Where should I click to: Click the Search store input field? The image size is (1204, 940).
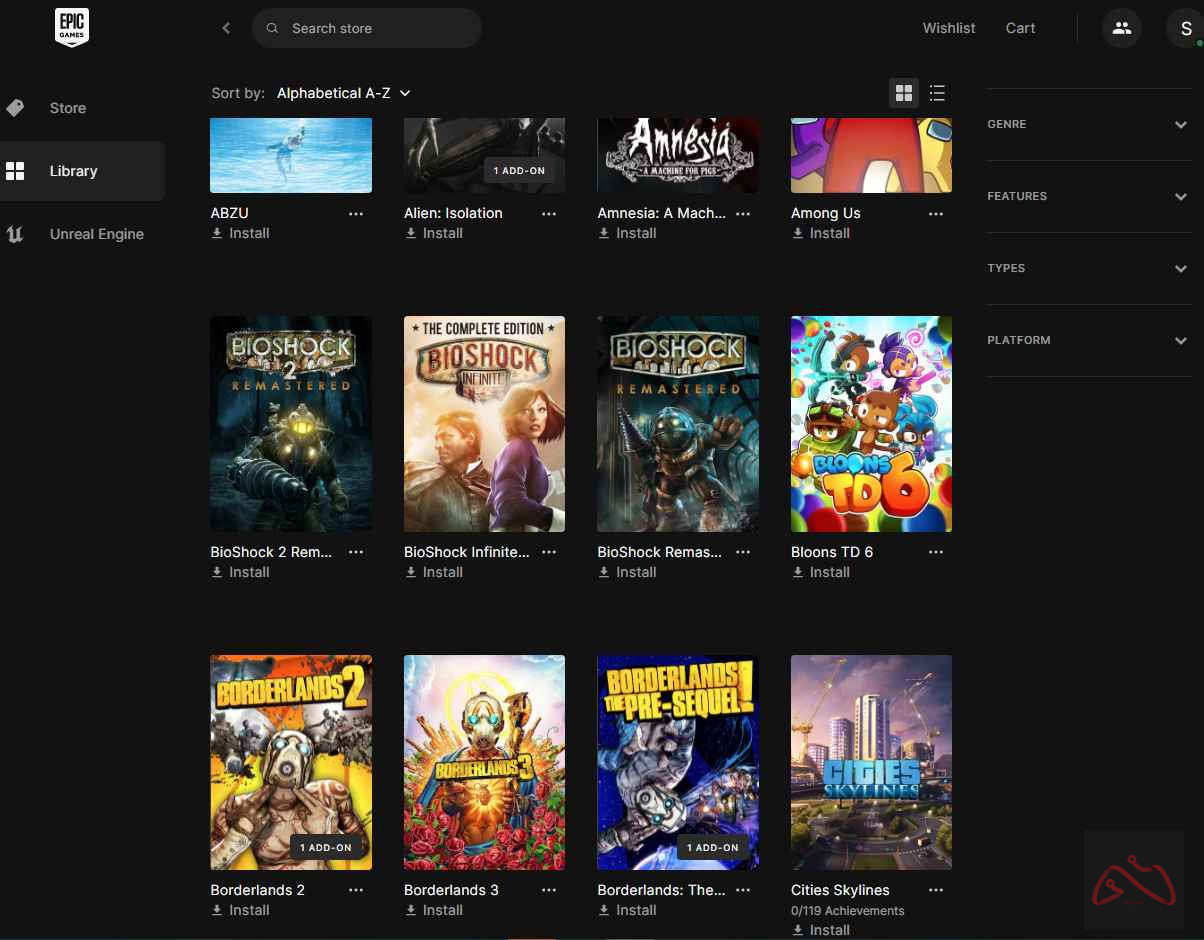tap(367, 28)
